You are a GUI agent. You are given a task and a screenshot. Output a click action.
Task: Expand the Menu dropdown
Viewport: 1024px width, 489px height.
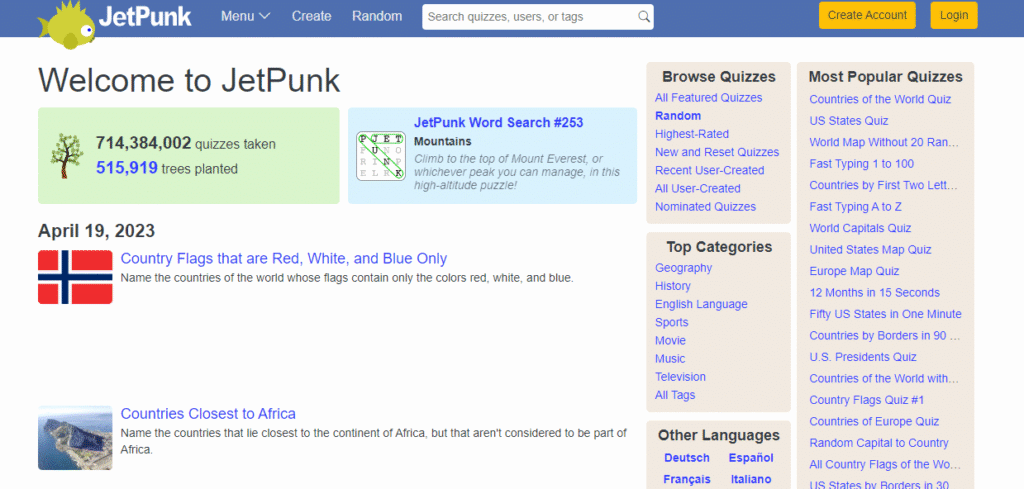coord(246,16)
